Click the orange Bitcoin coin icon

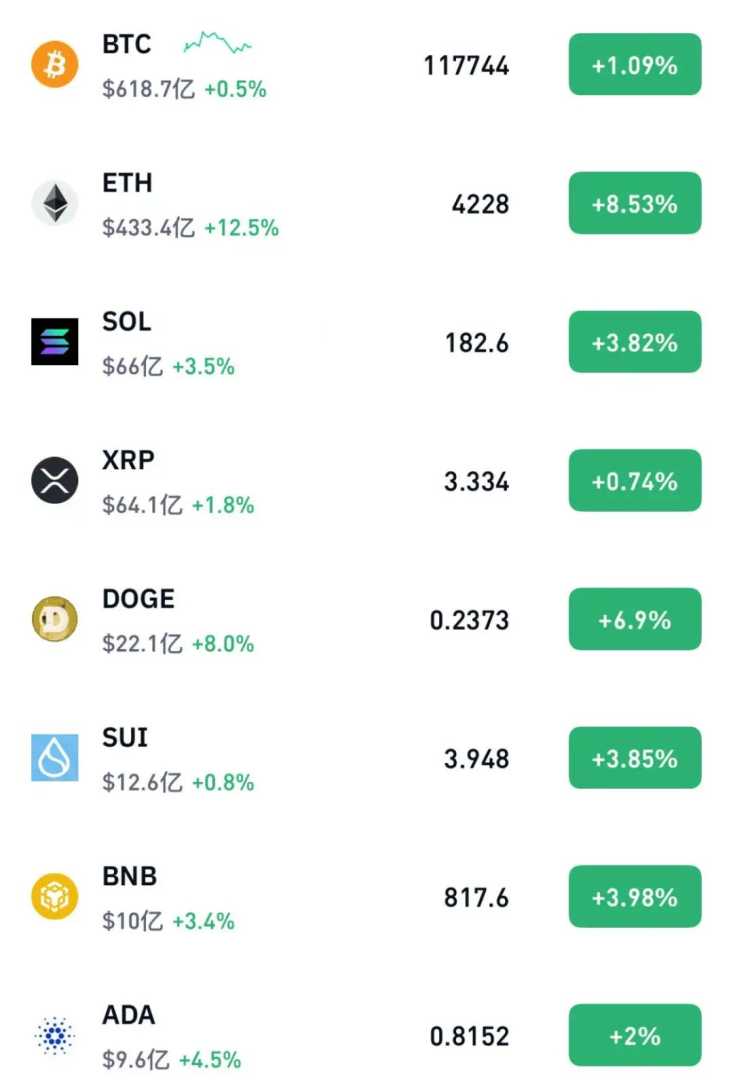(x=55, y=66)
